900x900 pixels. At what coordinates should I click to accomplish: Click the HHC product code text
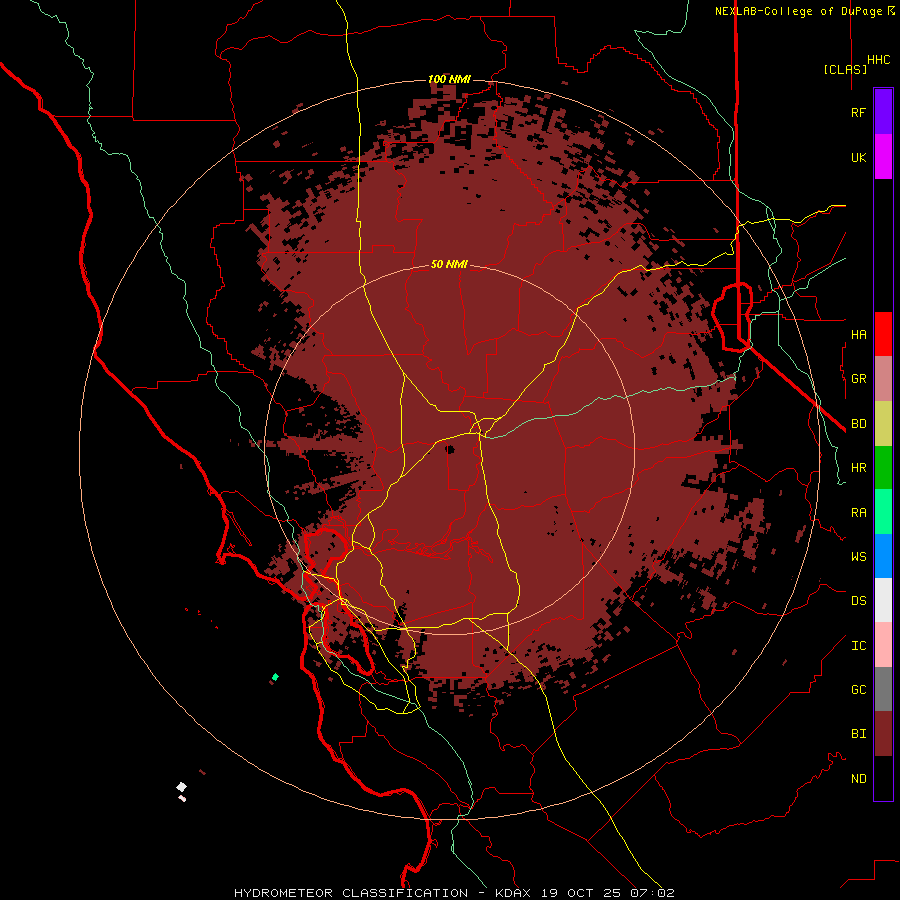click(x=878, y=59)
